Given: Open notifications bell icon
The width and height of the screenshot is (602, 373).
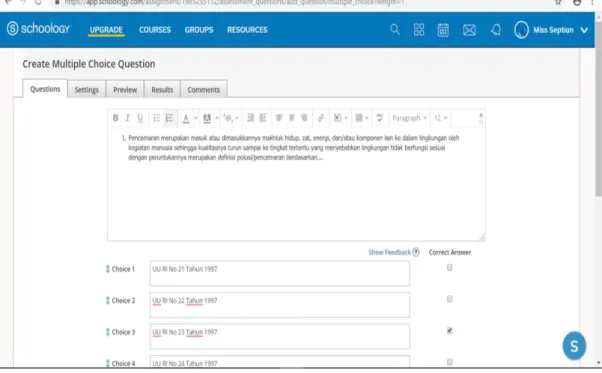Looking at the screenshot, I should 496,30.
